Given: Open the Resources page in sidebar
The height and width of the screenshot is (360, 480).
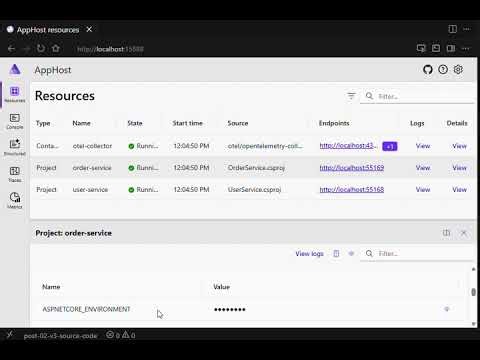Looking at the screenshot, I should [15, 95].
